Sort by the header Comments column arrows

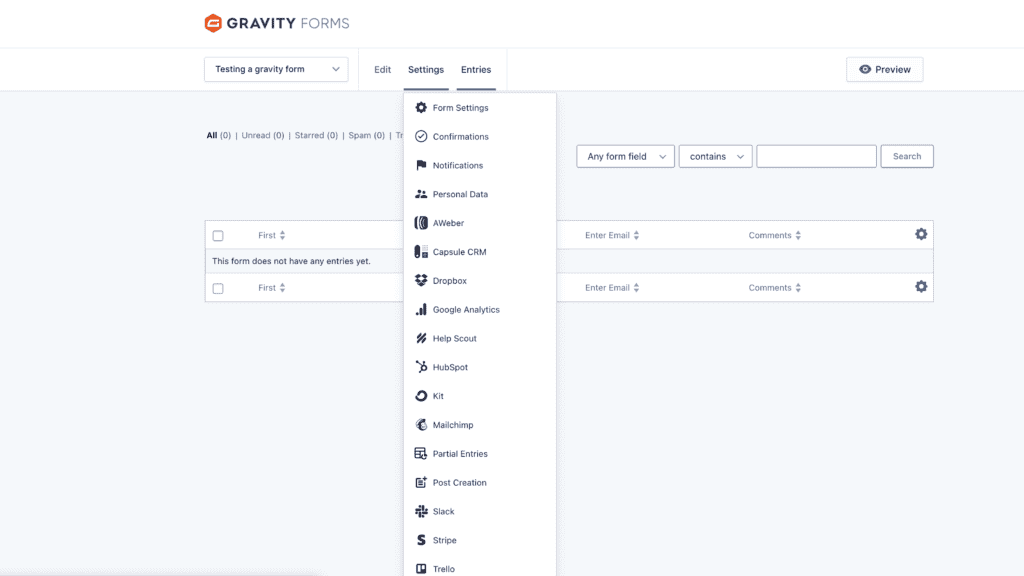[x=798, y=235]
